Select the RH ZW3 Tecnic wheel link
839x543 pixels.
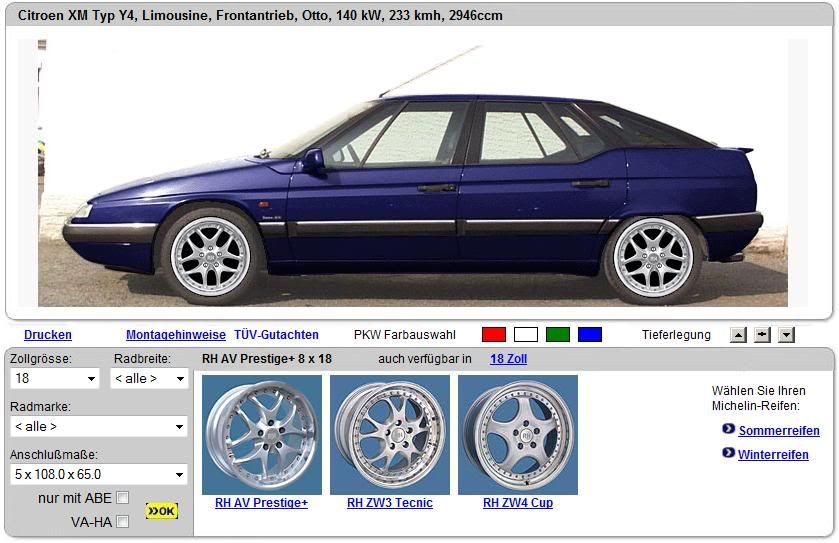[390, 503]
